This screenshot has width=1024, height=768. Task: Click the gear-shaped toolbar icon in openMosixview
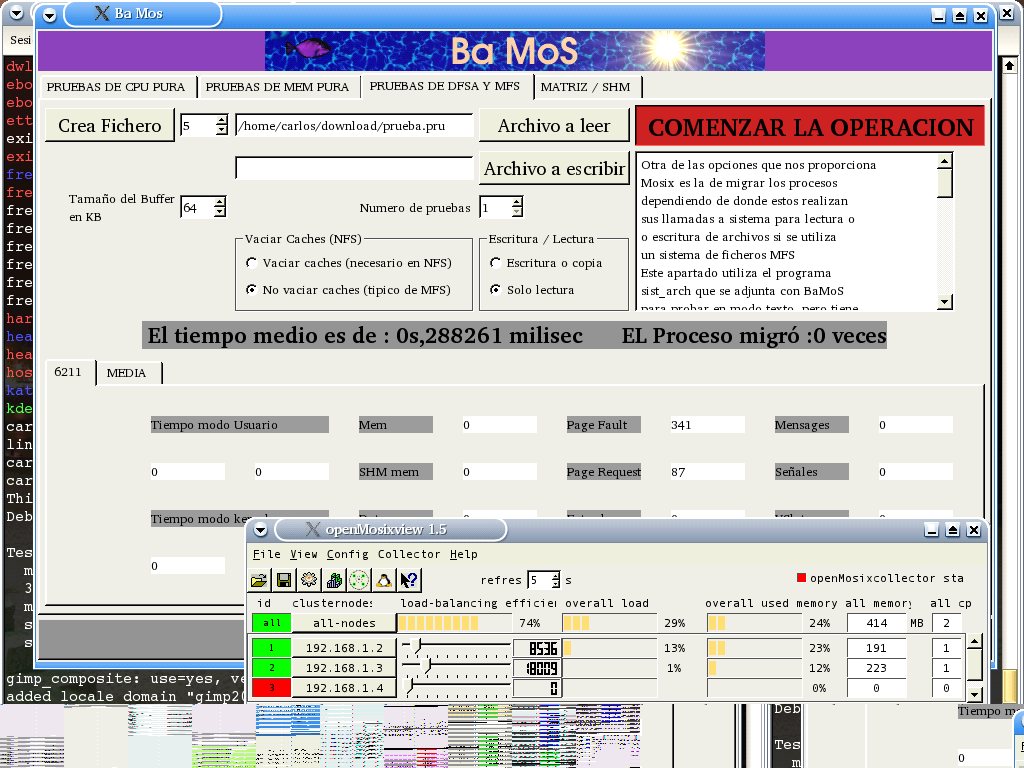pyautogui.click(x=308, y=580)
